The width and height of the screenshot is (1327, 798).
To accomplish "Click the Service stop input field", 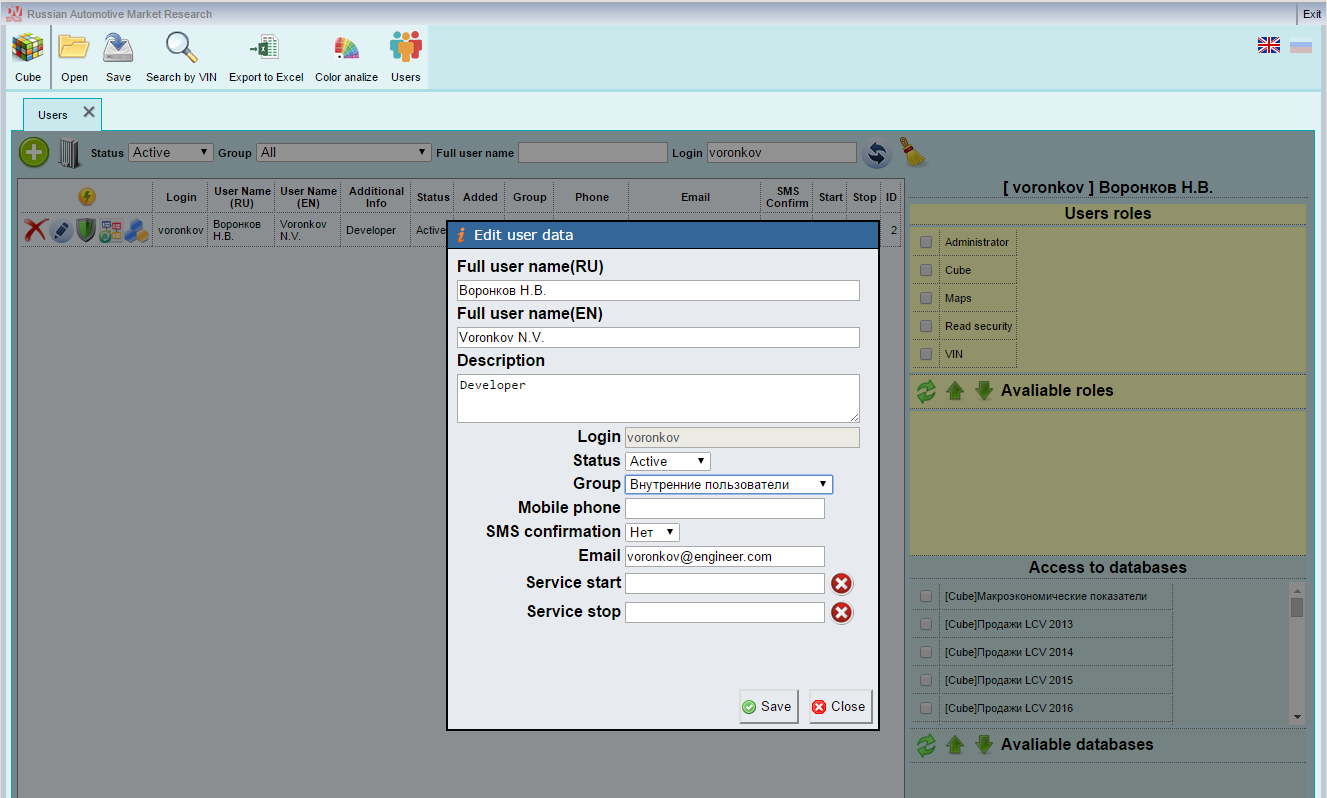I will pyautogui.click(x=725, y=612).
